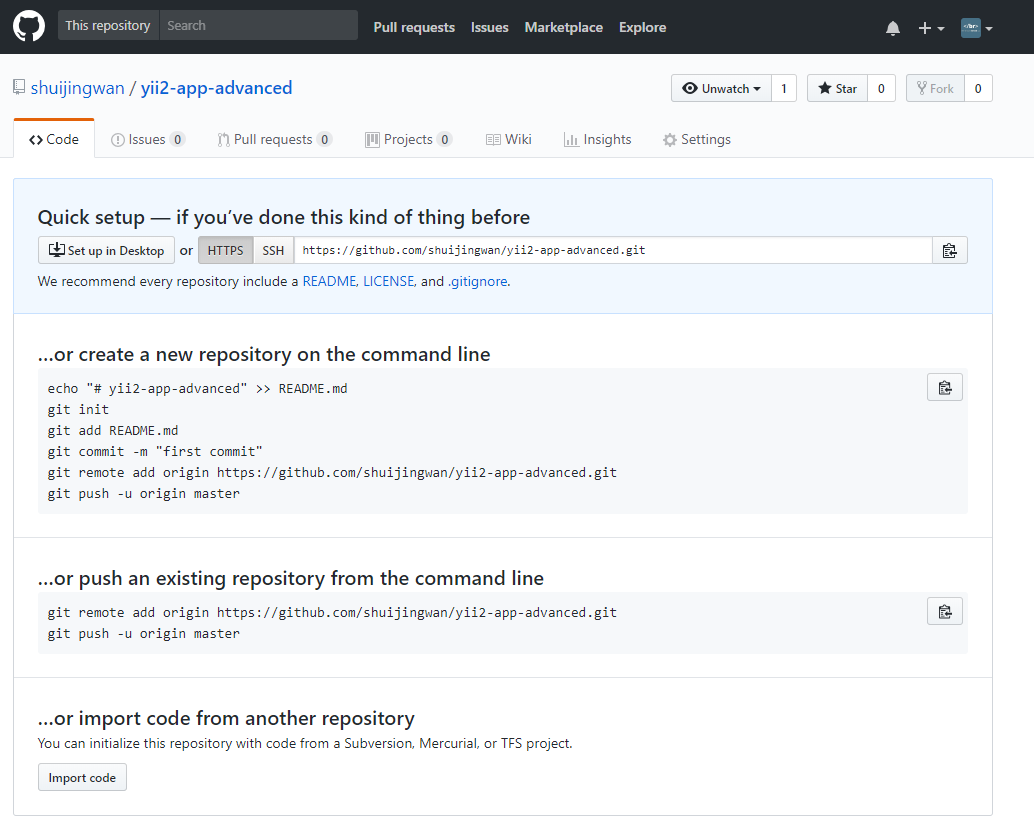Open the Settings tab
Image resolution: width=1034 pixels, height=837 pixels.
(696, 140)
